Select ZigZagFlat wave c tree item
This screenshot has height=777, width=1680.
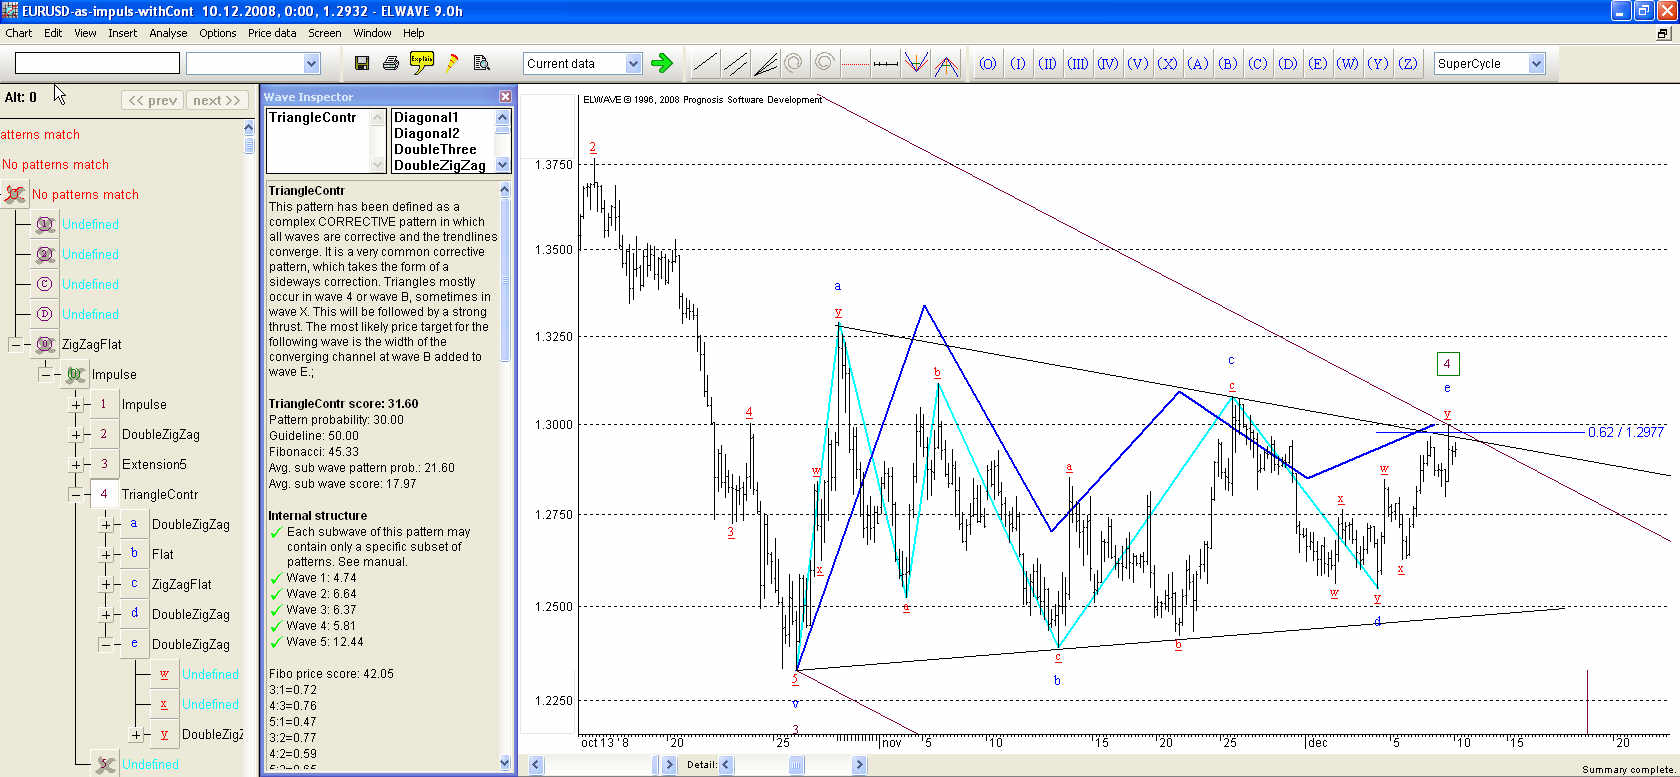click(x=181, y=584)
